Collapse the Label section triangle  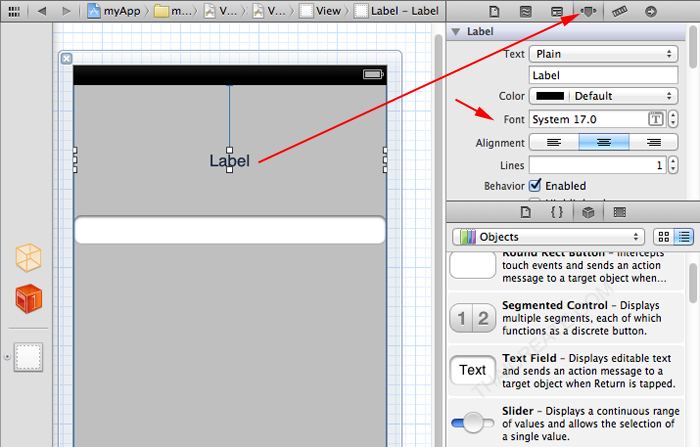pos(455,32)
